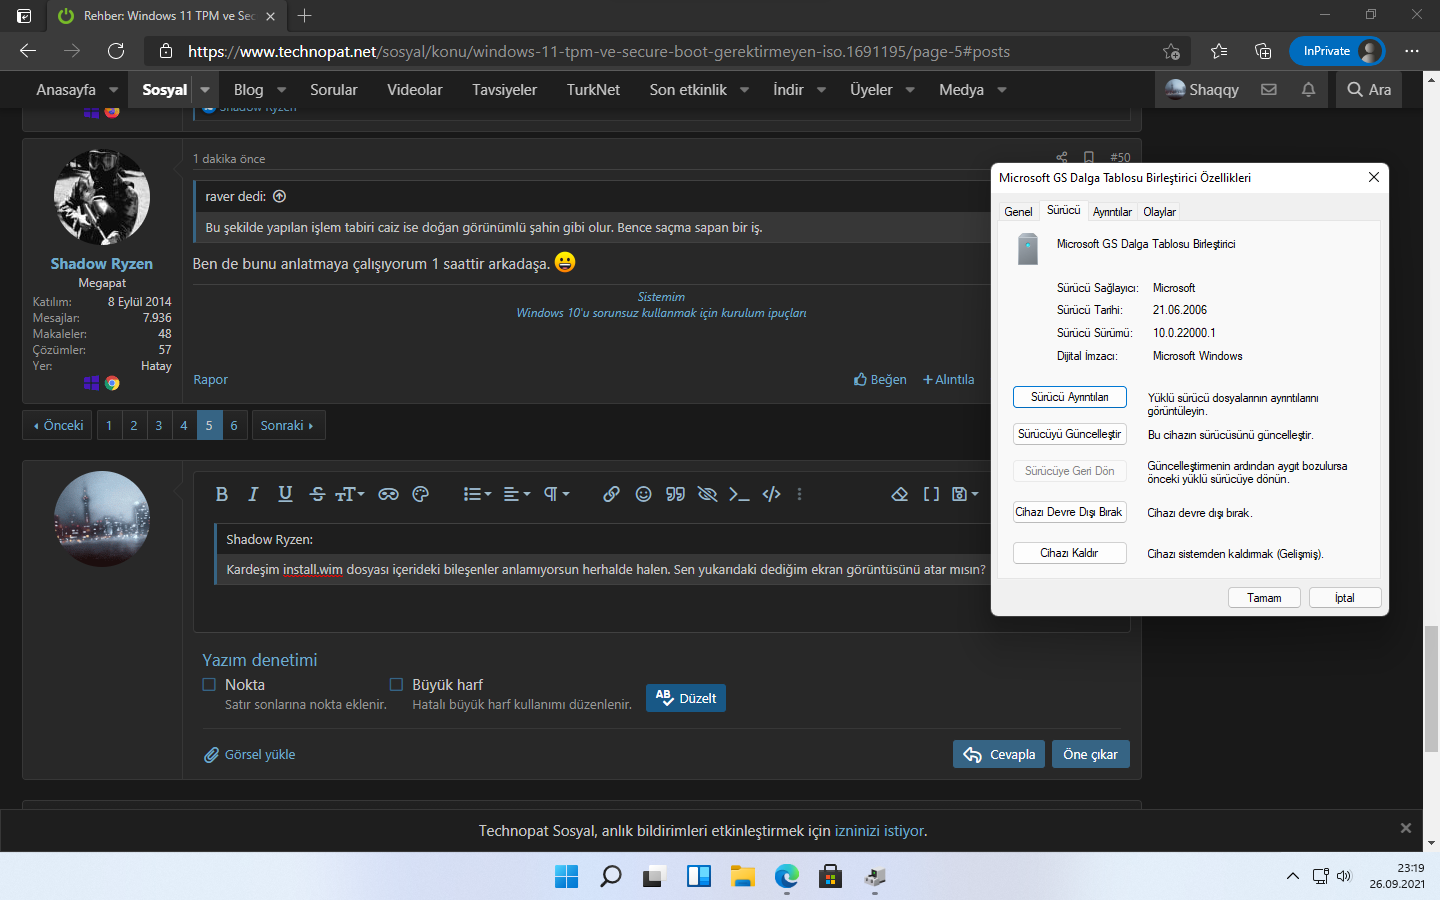Open the forum inbox envelope icon

[x=1269, y=90]
